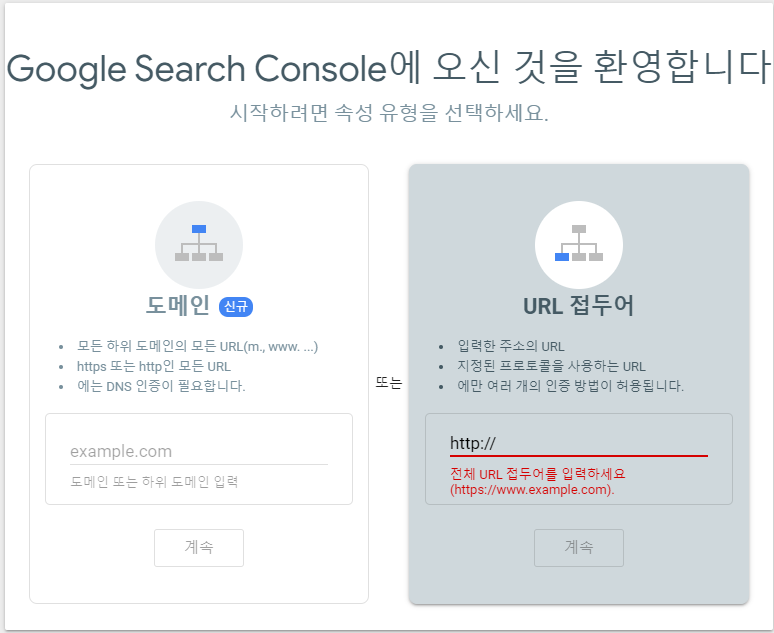Click 계속 button under URL prefix card
The width and height of the screenshot is (774, 633).
(579, 548)
